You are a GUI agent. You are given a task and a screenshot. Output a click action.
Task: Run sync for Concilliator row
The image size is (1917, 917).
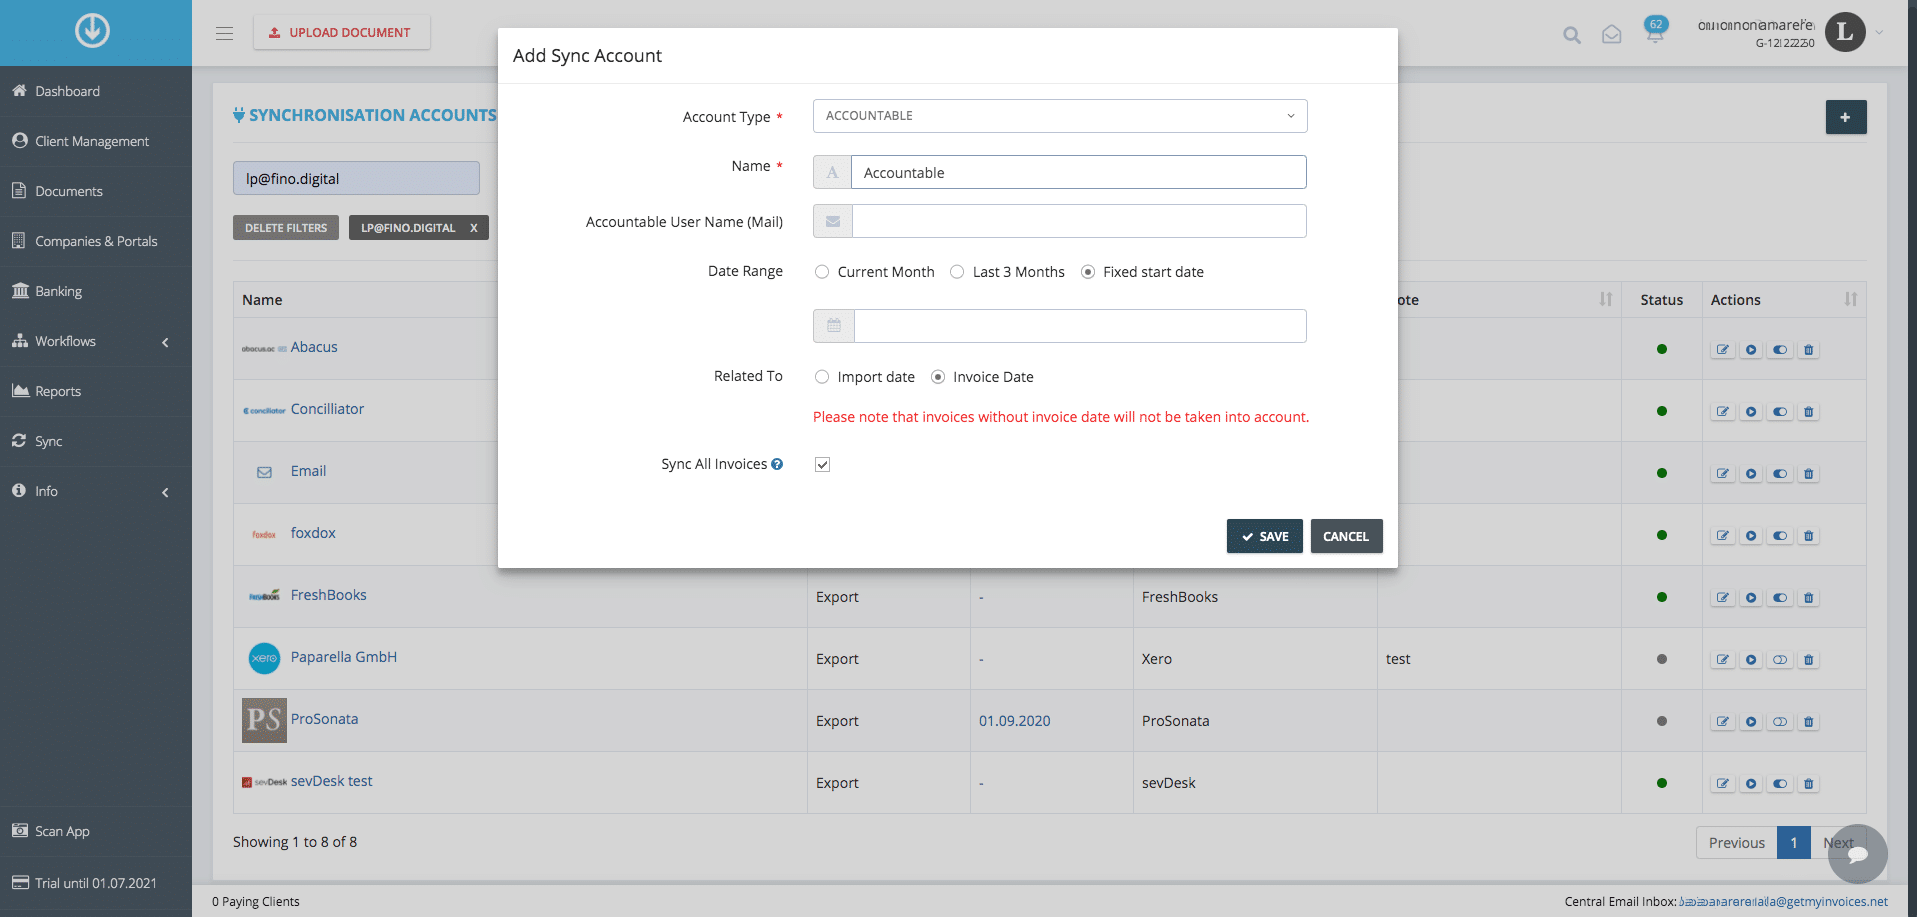1751,412
